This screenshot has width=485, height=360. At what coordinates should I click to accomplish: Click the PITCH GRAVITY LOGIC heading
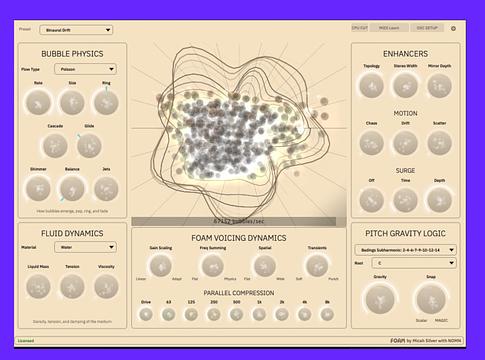click(x=405, y=233)
